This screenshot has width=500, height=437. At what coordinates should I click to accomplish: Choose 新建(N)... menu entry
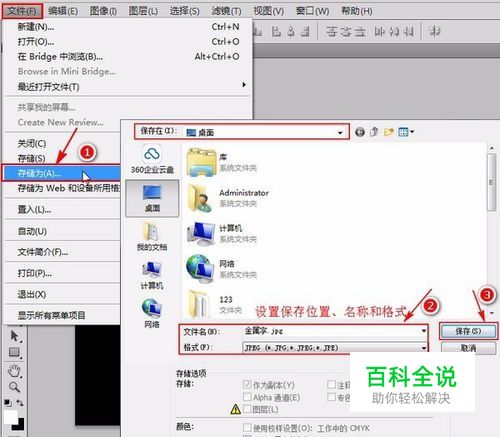pos(128,26)
